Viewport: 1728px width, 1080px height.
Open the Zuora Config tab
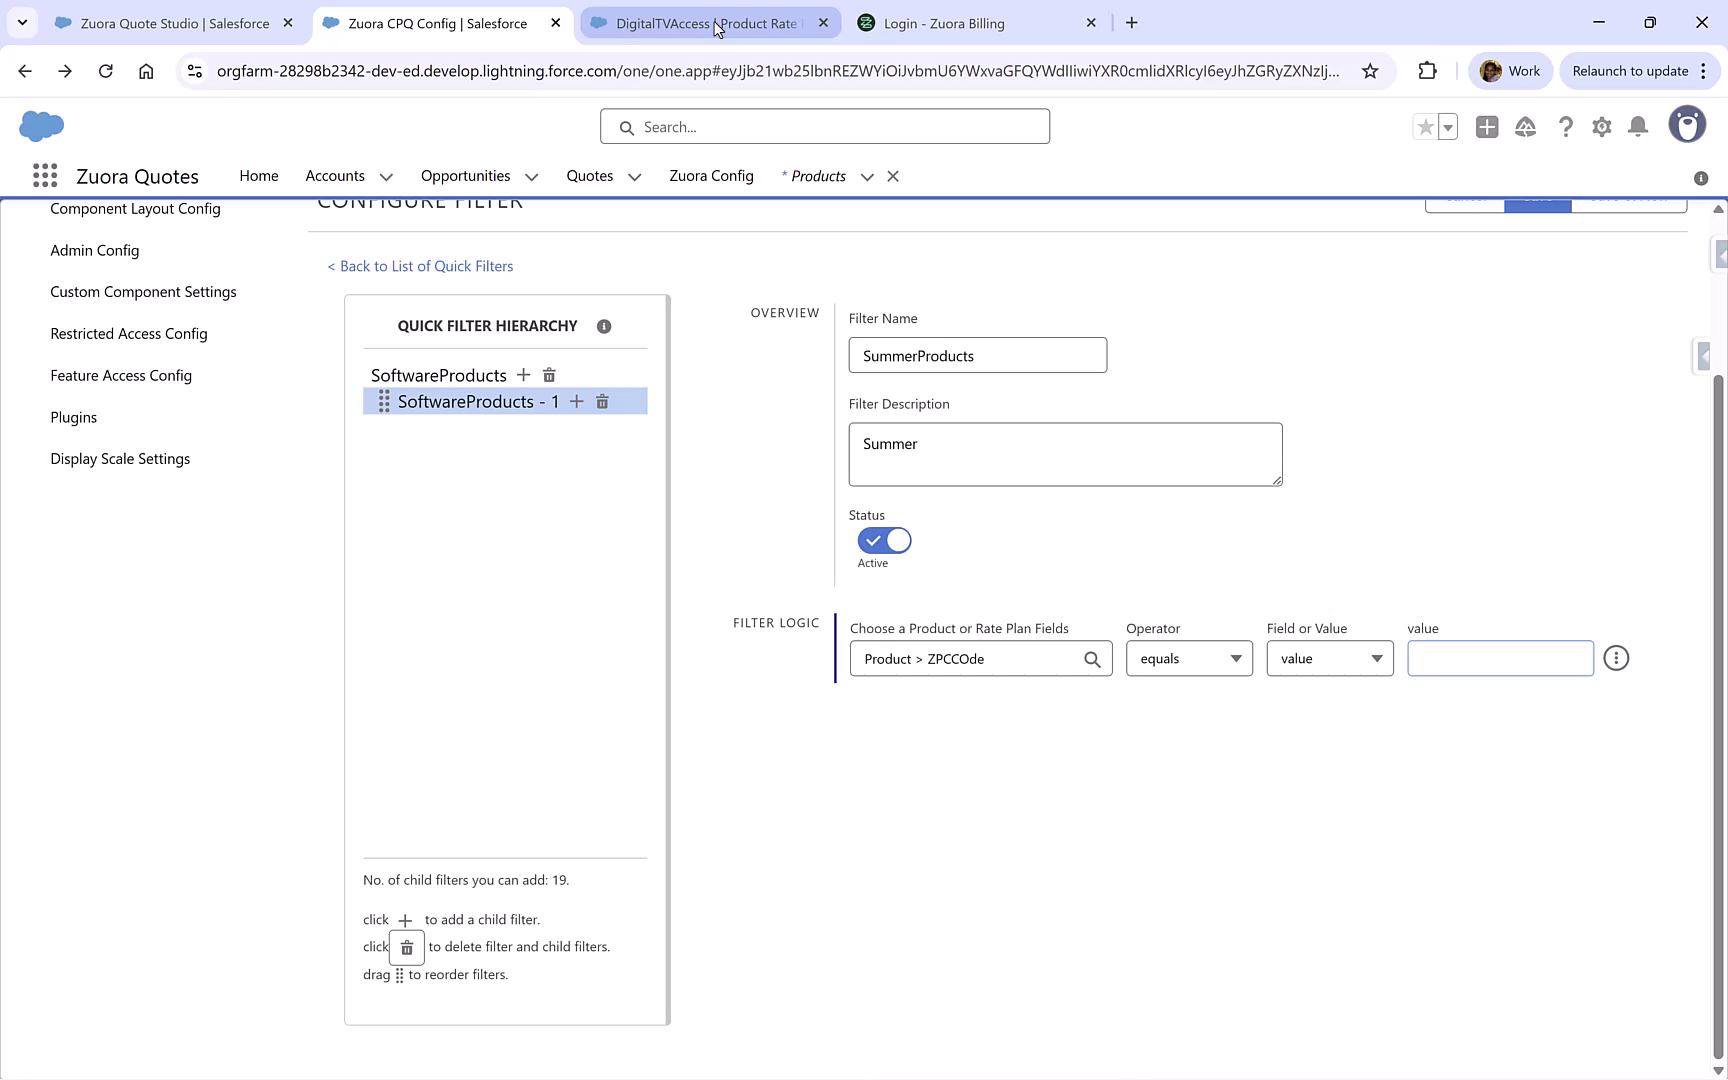[x=711, y=176]
